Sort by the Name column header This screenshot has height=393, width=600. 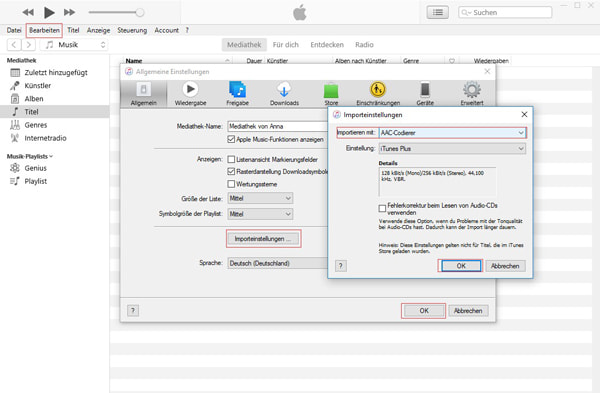(x=134, y=61)
